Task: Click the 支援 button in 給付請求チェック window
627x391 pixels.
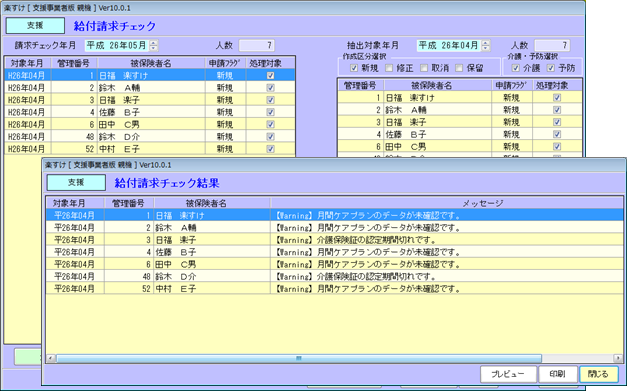Action: coord(35,26)
